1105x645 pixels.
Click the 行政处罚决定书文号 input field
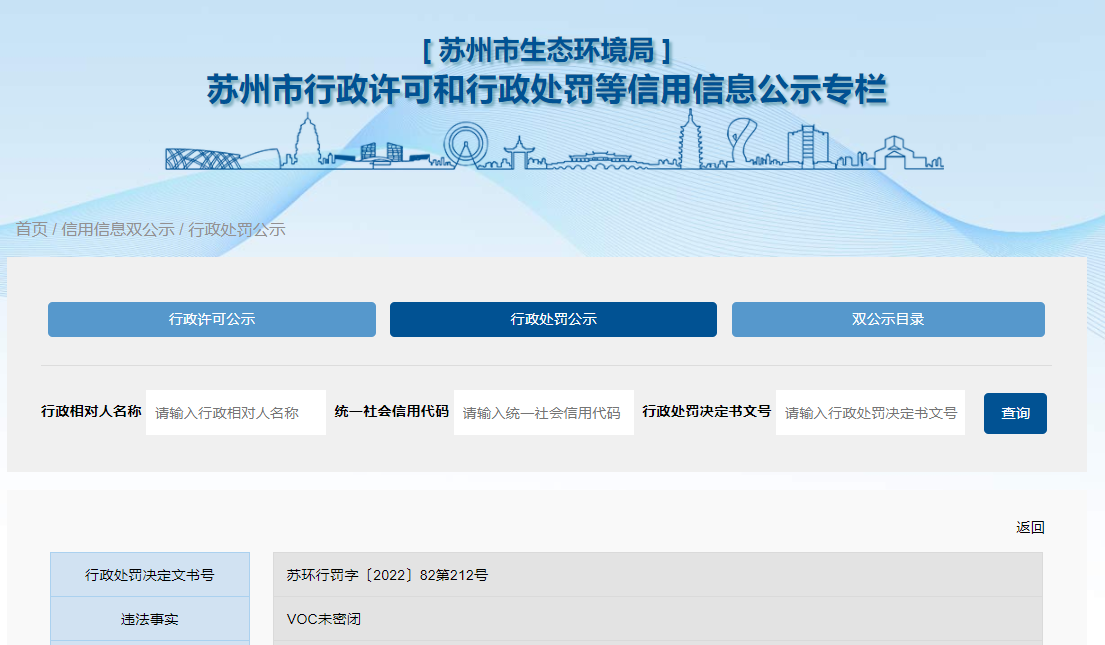(x=870, y=412)
